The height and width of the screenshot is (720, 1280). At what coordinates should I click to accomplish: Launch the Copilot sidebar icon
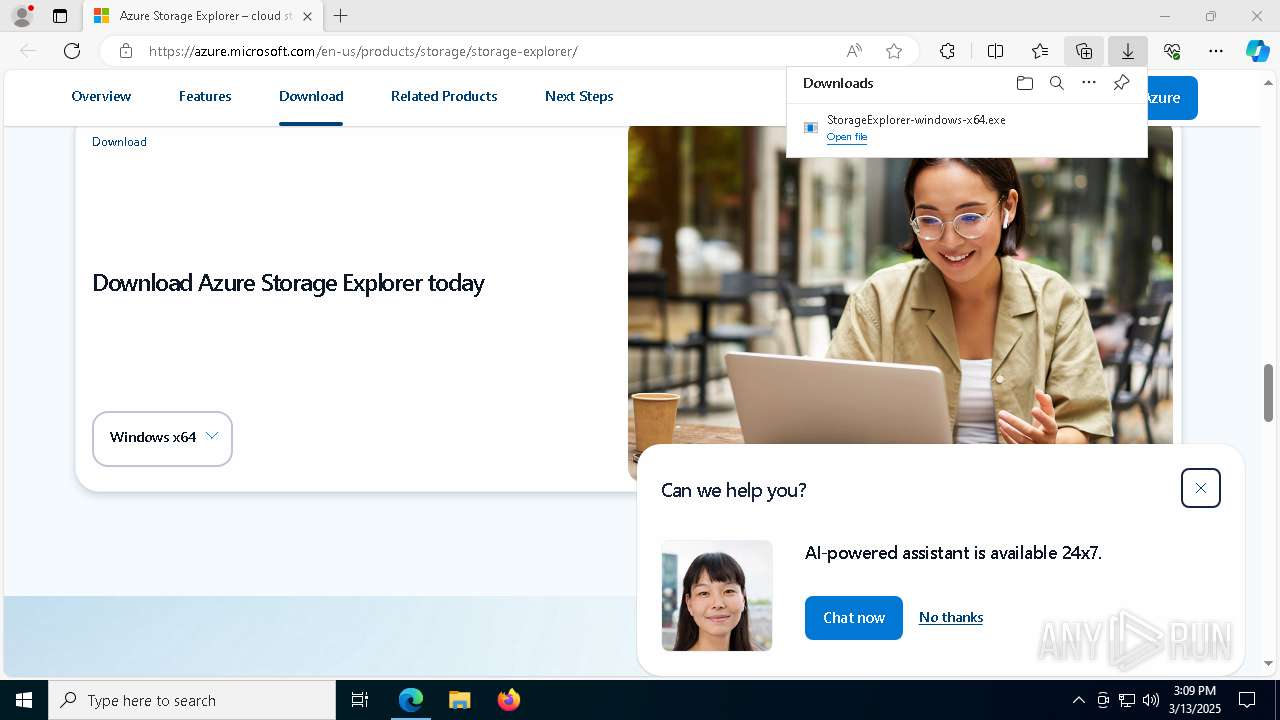(x=1258, y=51)
